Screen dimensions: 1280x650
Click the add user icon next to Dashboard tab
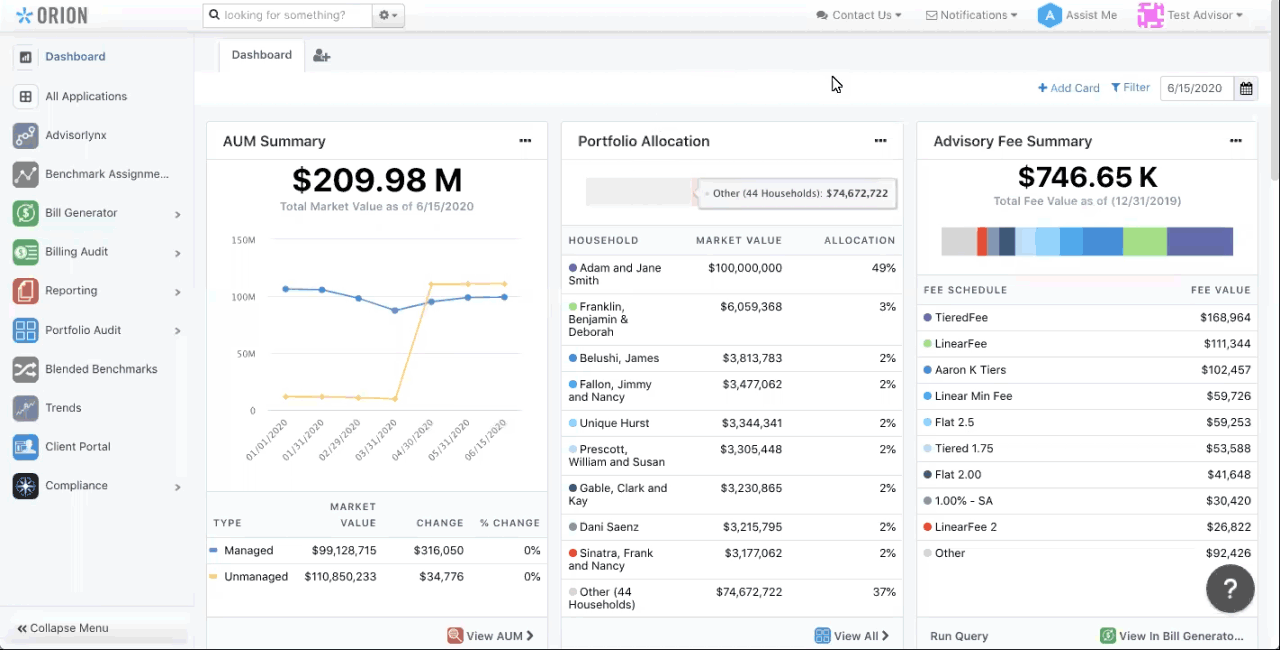321,56
